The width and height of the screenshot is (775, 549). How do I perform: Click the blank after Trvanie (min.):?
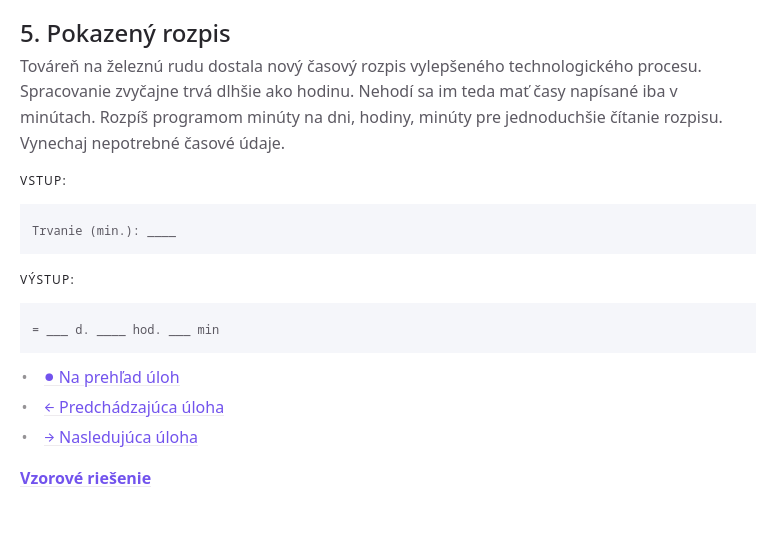pos(161,231)
